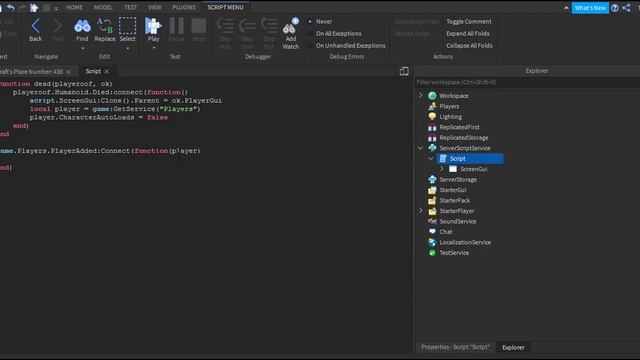Switch to the Place Number 436 tab
The width and height of the screenshot is (640, 360).
tap(31, 71)
